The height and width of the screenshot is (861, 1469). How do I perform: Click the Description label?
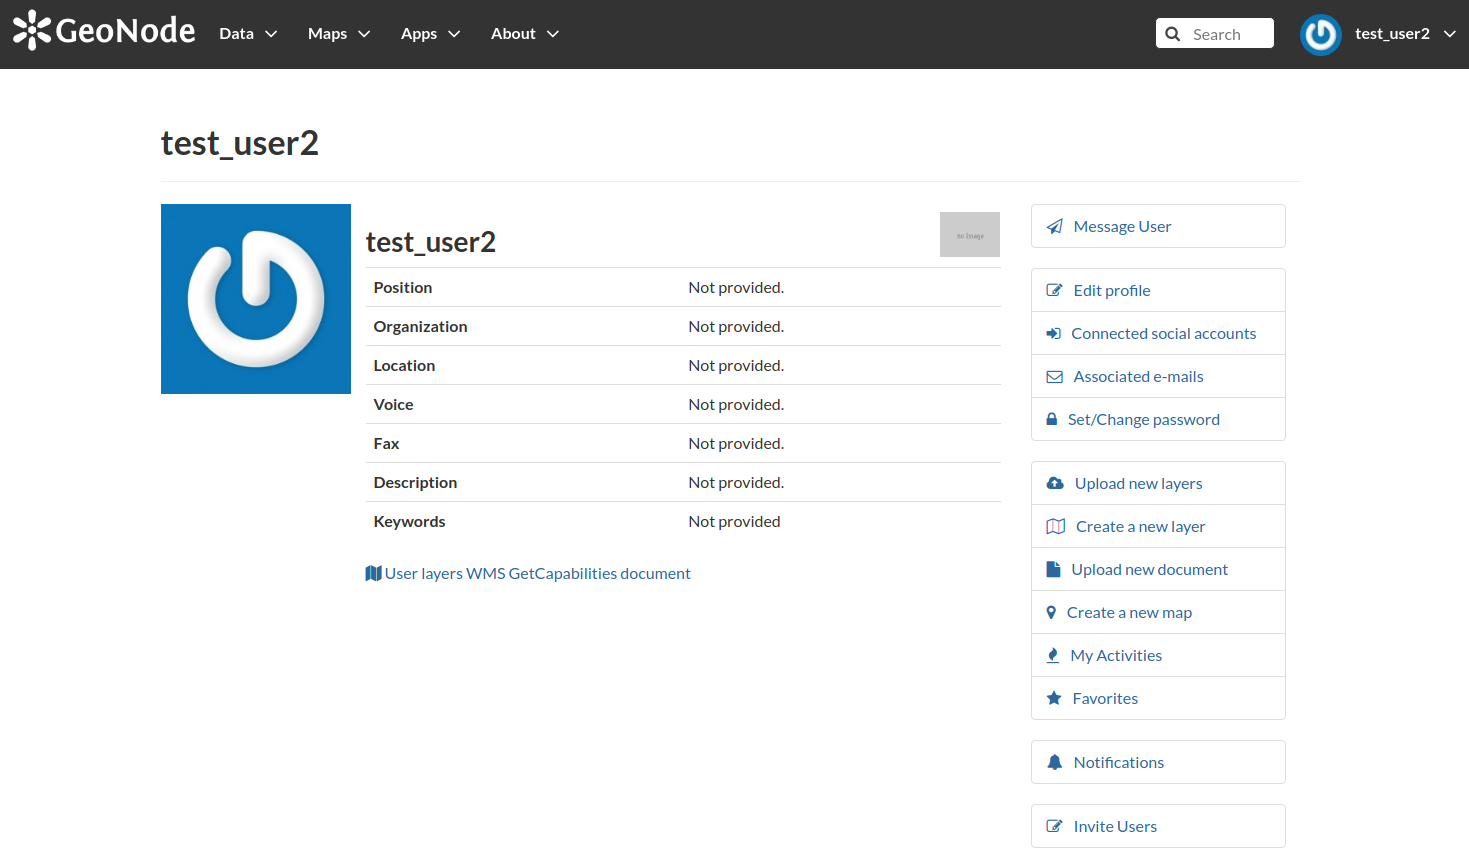tap(415, 483)
